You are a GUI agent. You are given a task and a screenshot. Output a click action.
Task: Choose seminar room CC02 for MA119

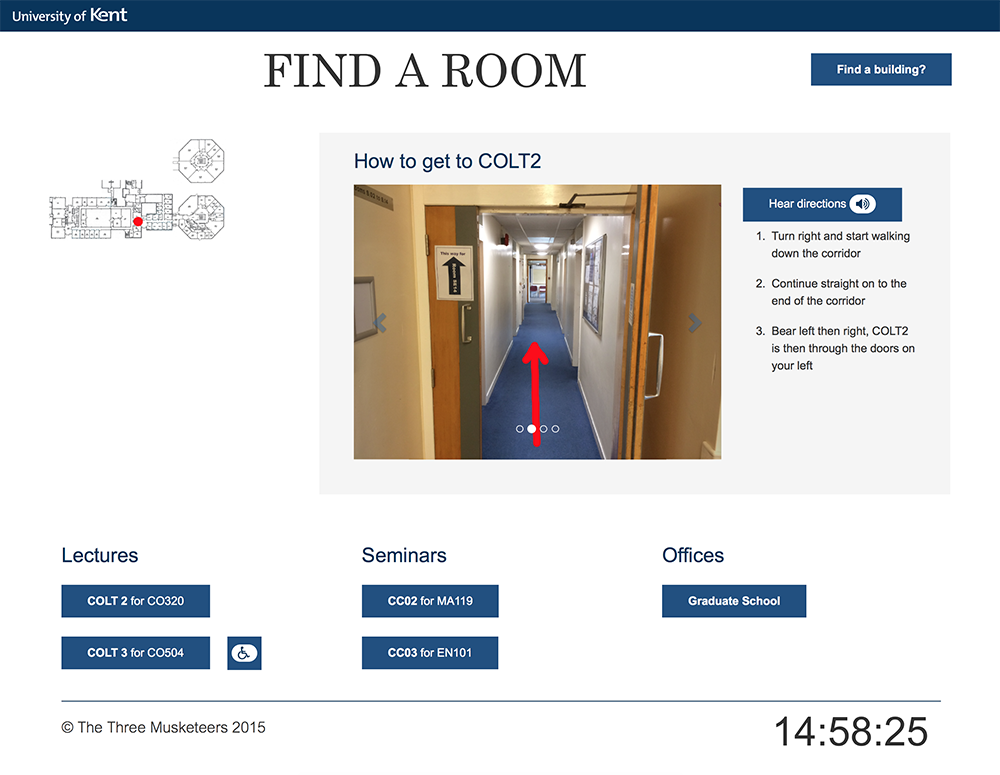pos(430,601)
